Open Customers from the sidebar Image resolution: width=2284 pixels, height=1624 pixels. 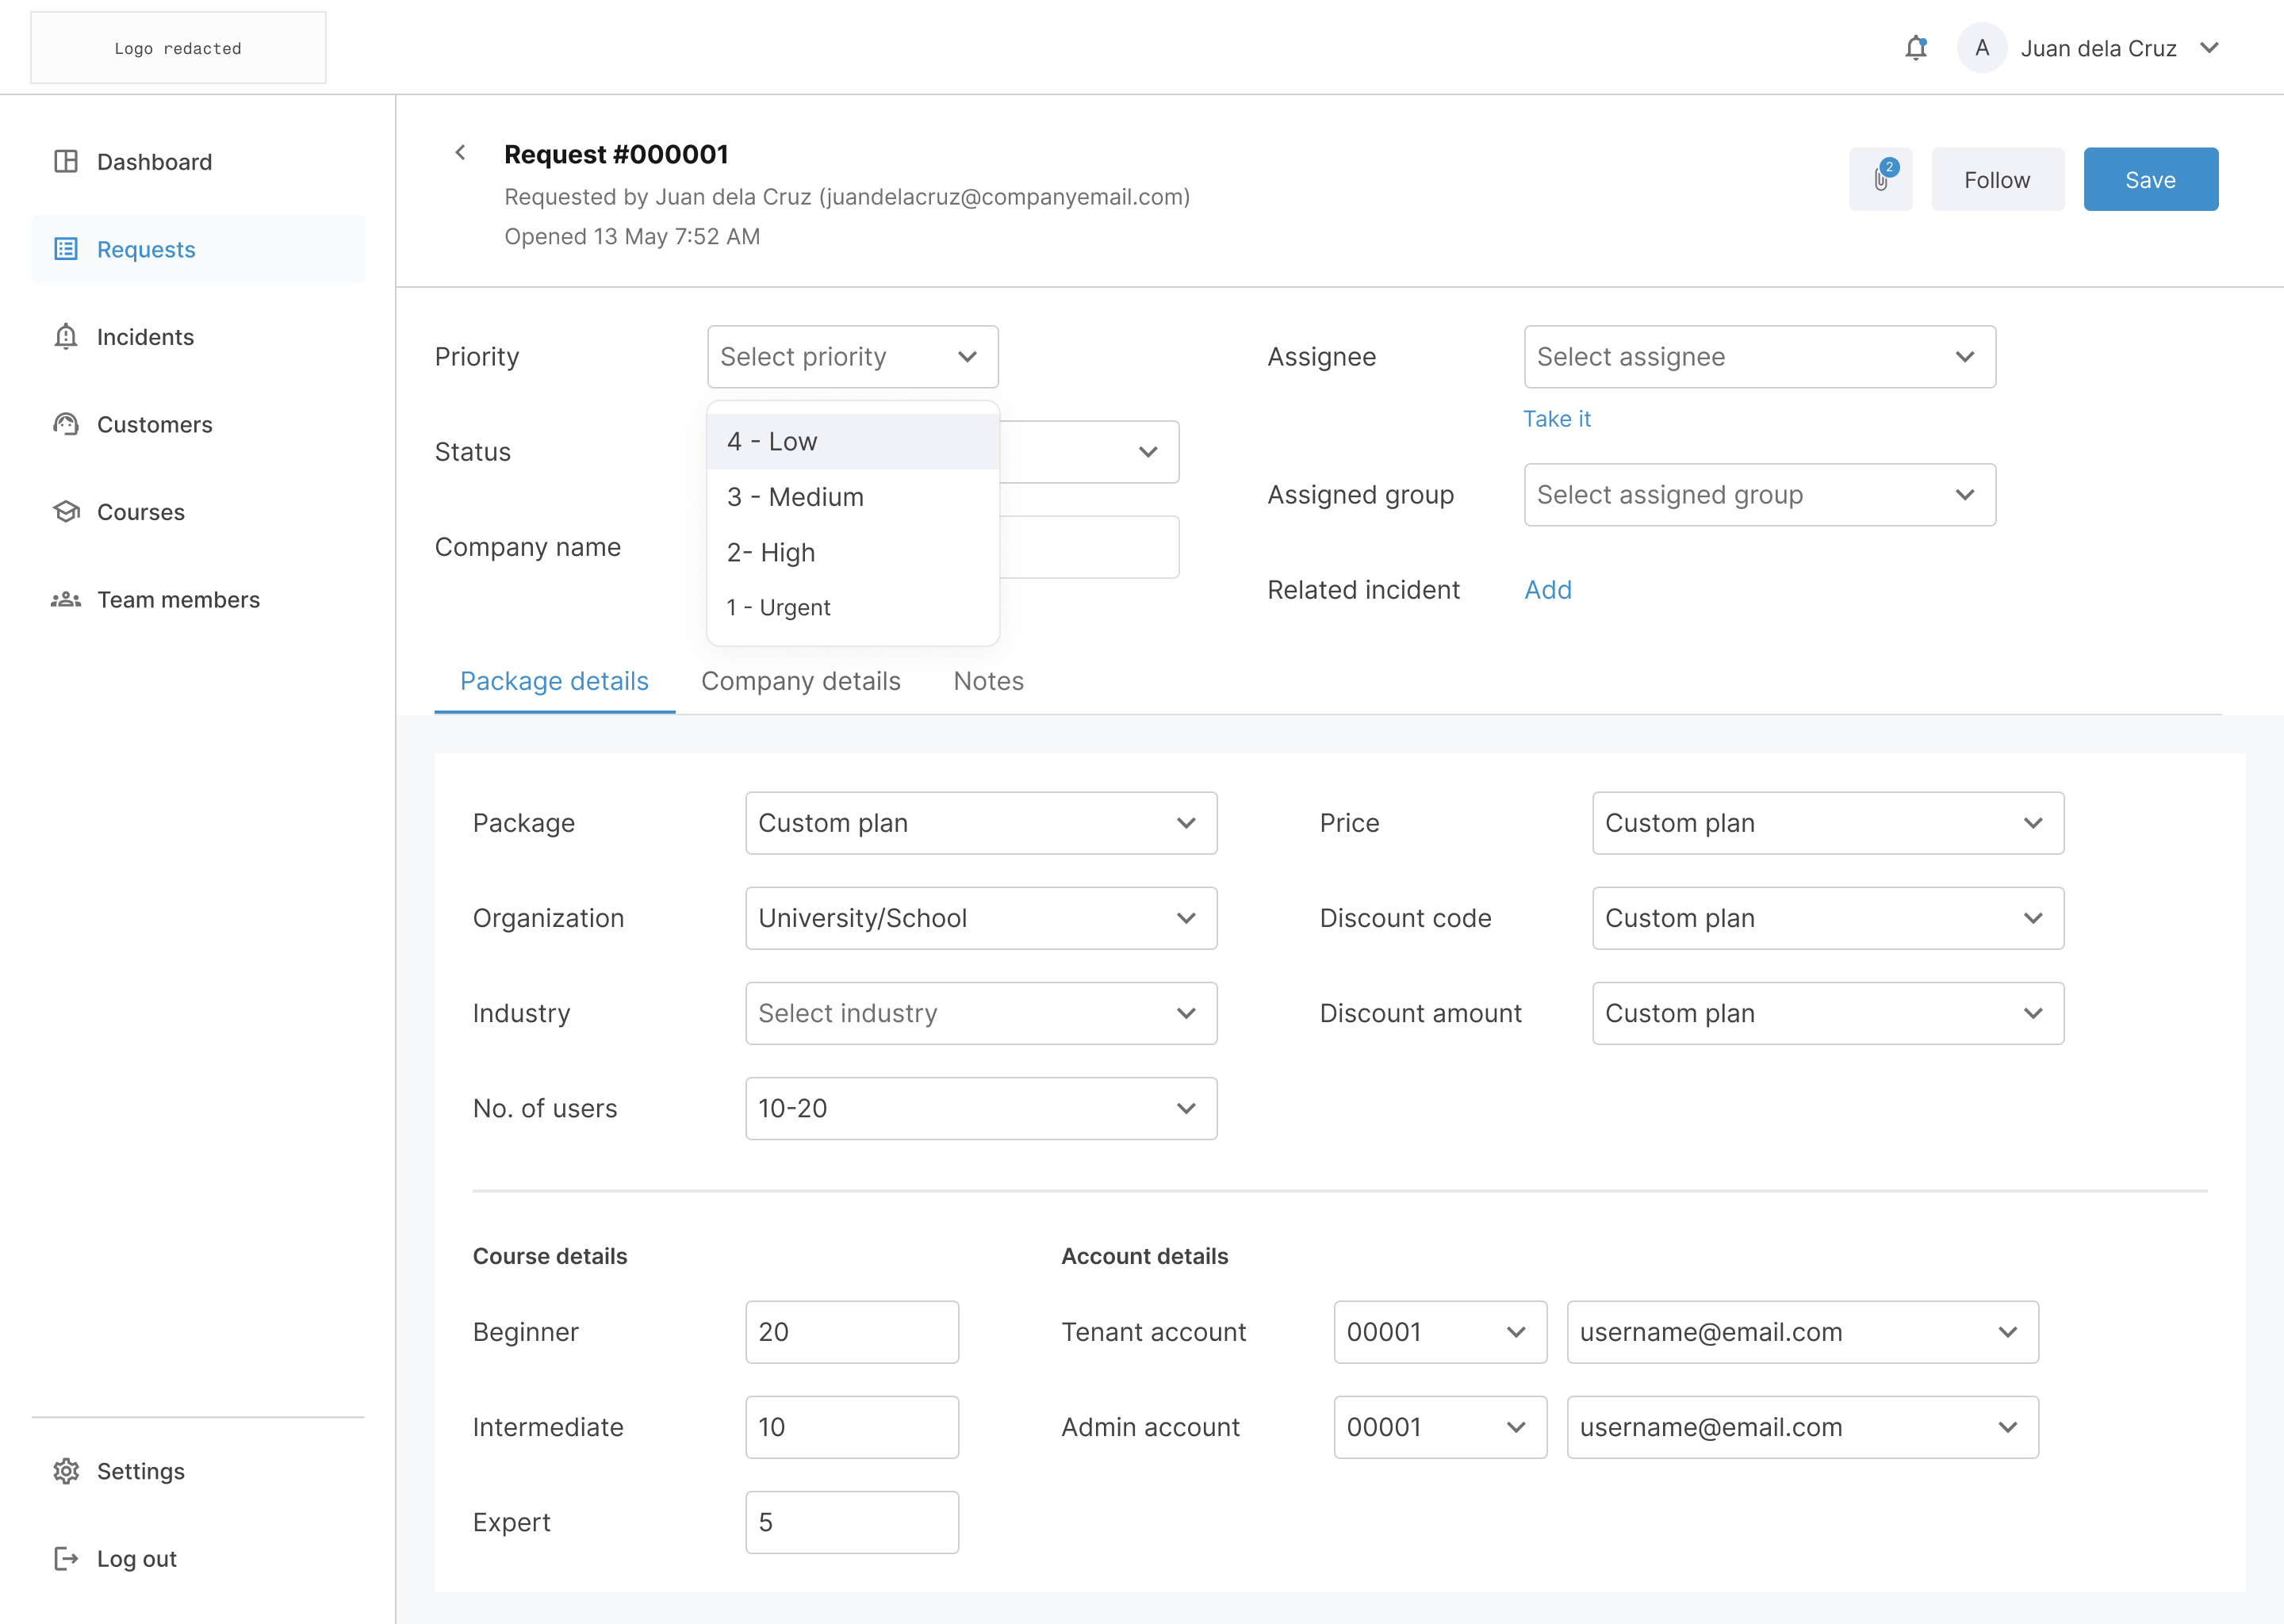tap(65, 424)
